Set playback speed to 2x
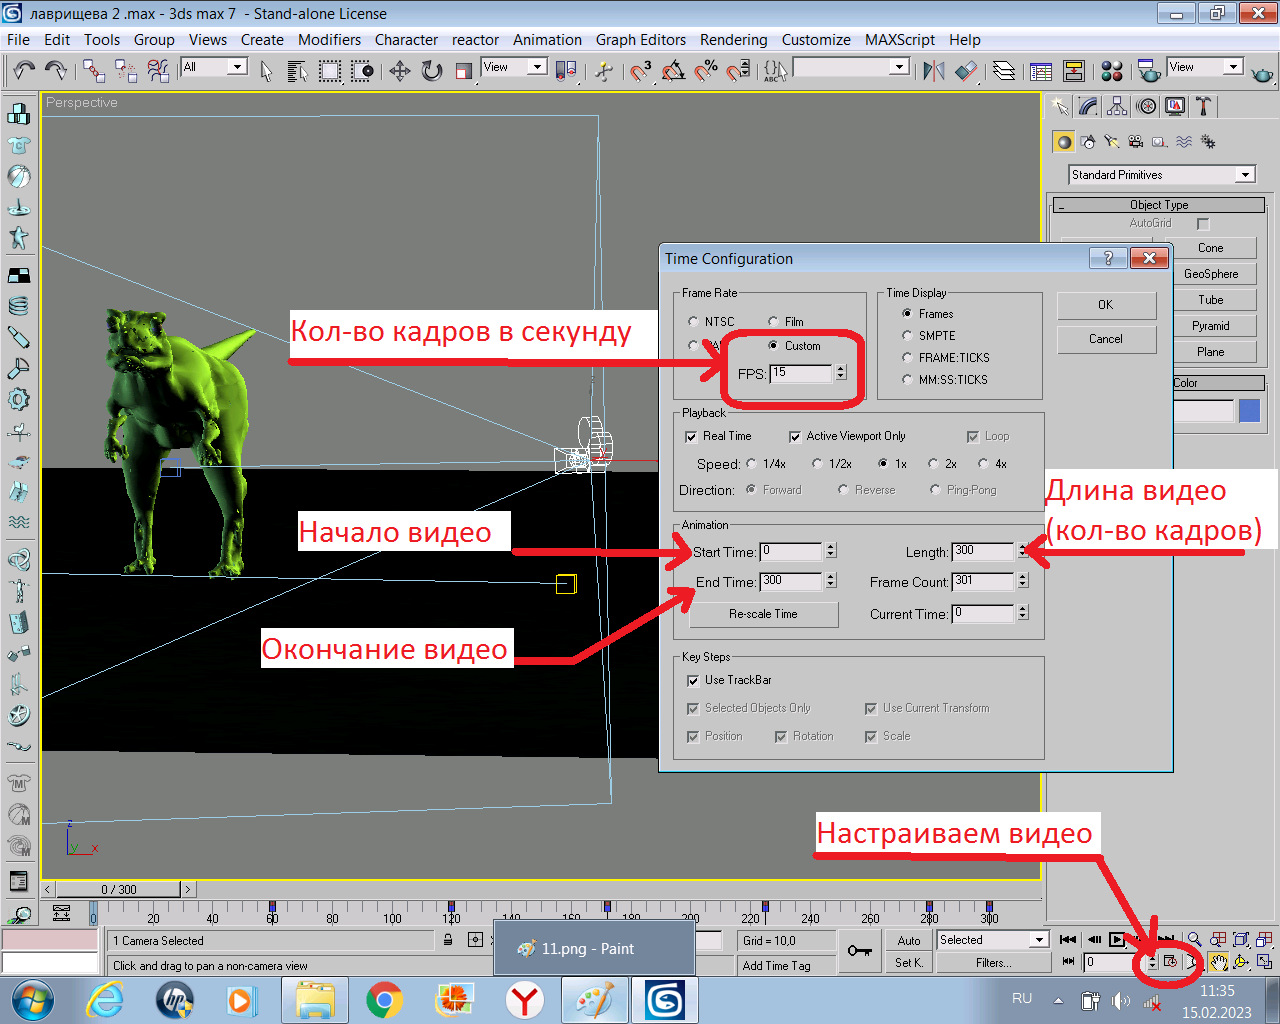 tap(933, 464)
